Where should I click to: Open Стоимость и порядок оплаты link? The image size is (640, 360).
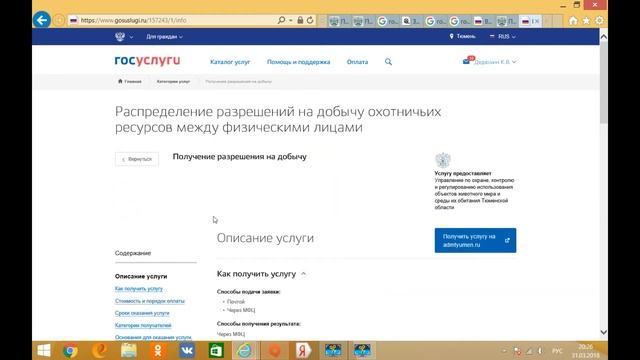pyautogui.click(x=150, y=301)
